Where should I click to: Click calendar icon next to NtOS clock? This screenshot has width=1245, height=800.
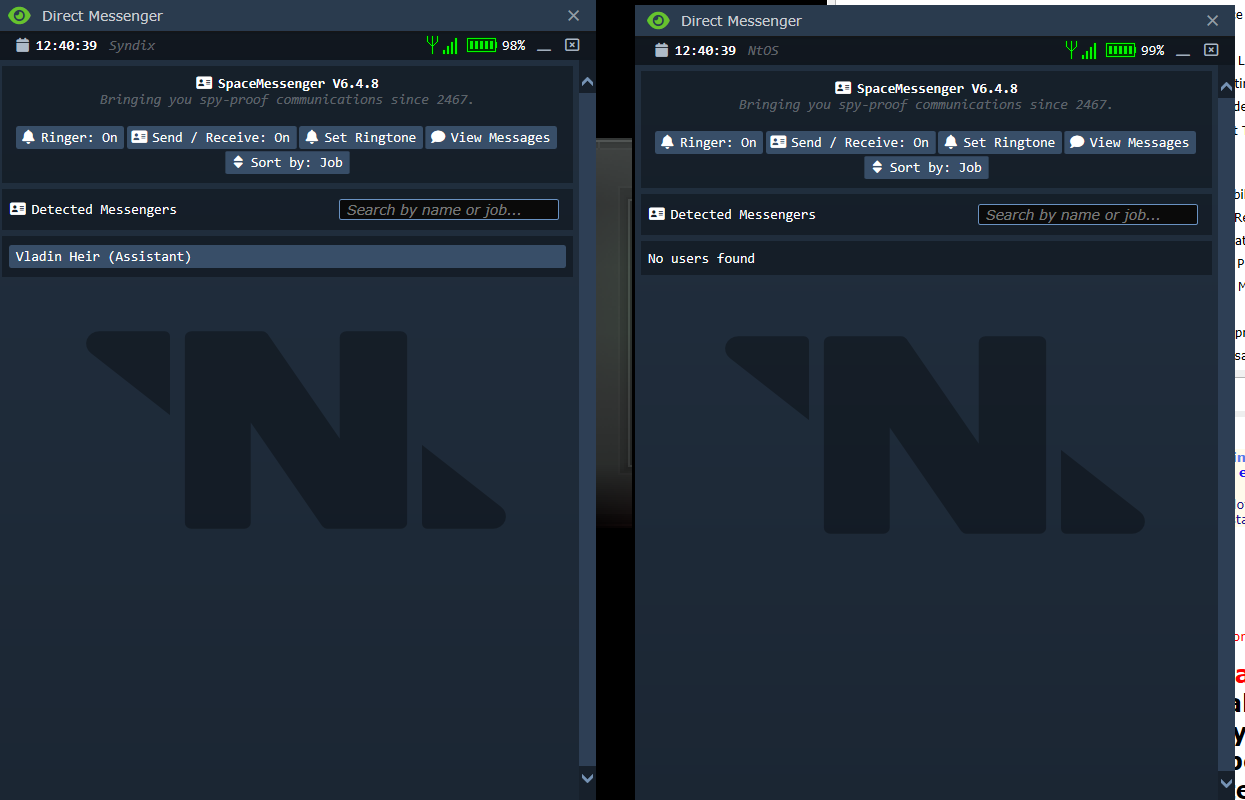pos(661,50)
